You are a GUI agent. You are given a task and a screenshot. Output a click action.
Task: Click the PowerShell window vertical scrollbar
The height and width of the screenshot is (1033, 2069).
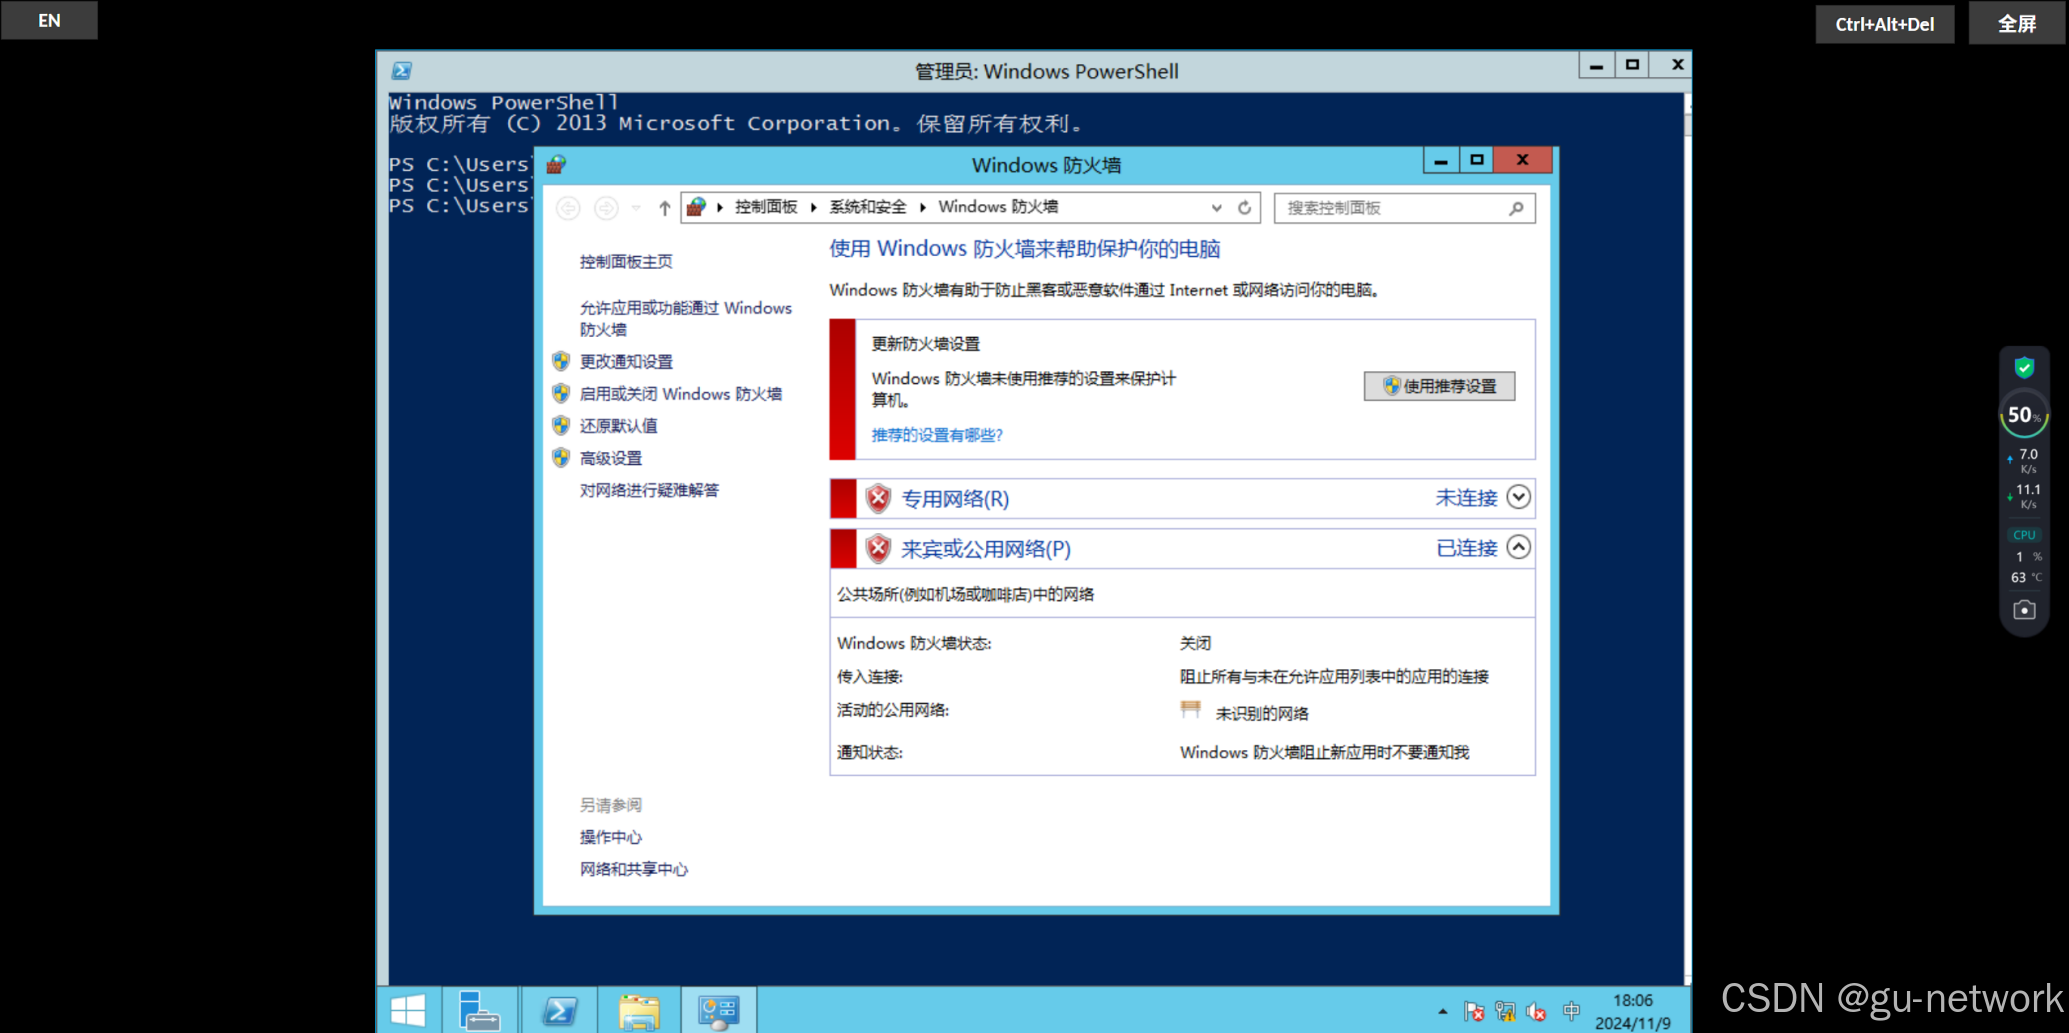point(1687,540)
